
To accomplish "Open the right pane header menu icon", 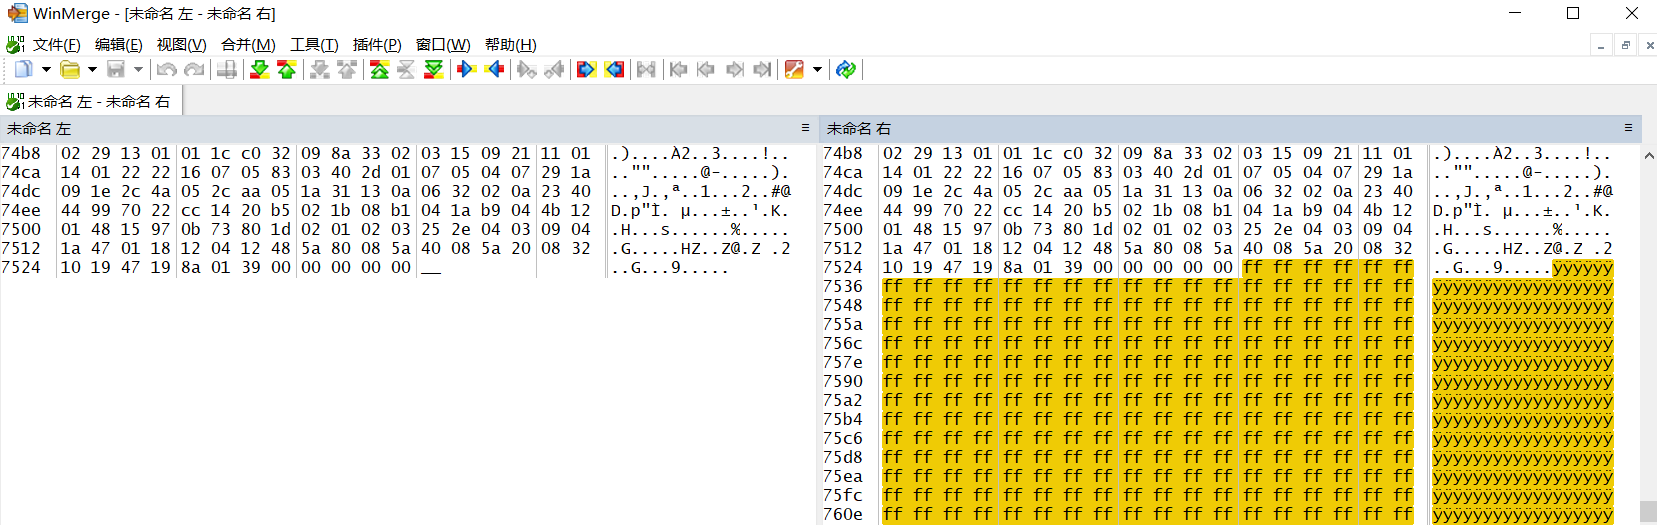I will pyautogui.click(x=1628, y=128).
